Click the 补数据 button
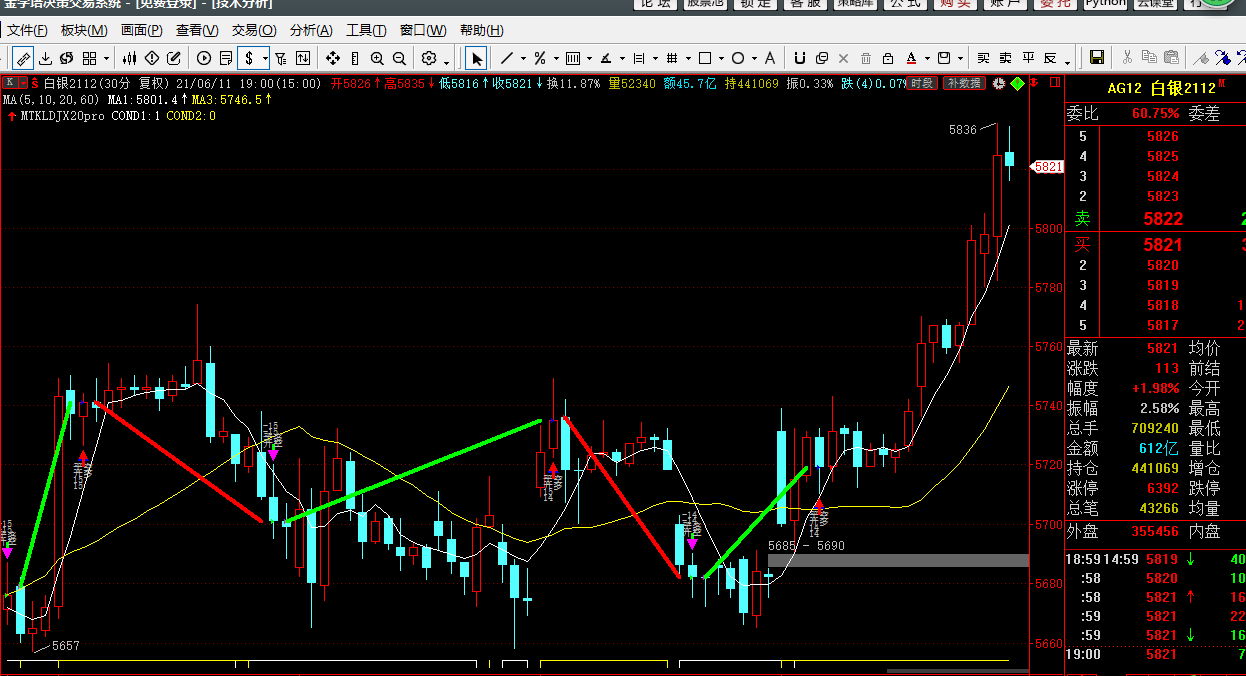The height and width of the screenshot is (676, 1246). 964,83
